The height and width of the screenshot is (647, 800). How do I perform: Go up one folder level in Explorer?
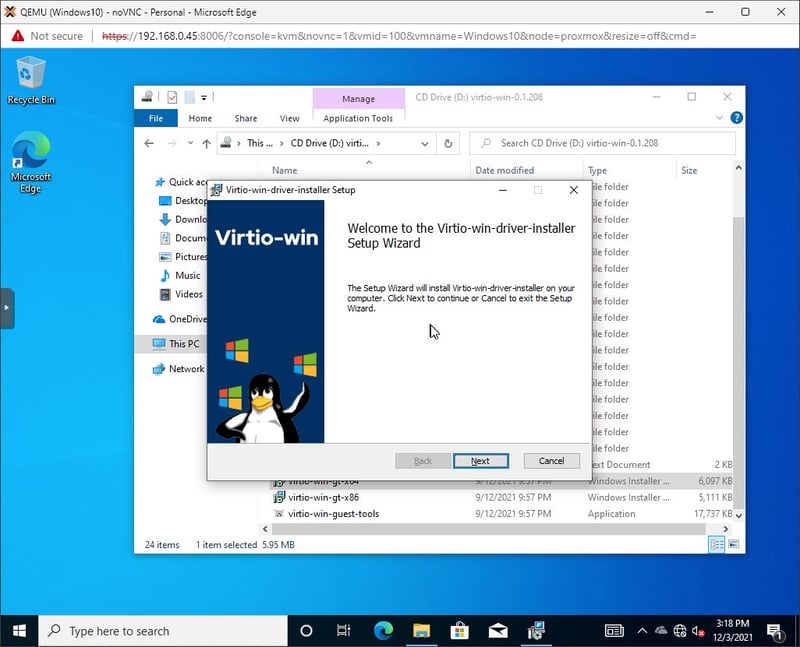[207, 143]
